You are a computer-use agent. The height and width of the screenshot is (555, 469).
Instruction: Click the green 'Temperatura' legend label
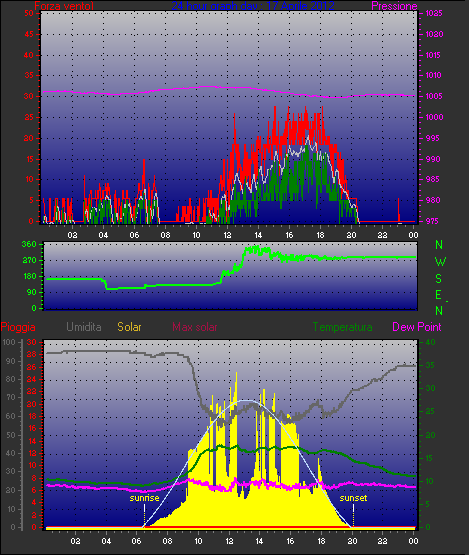343,327
